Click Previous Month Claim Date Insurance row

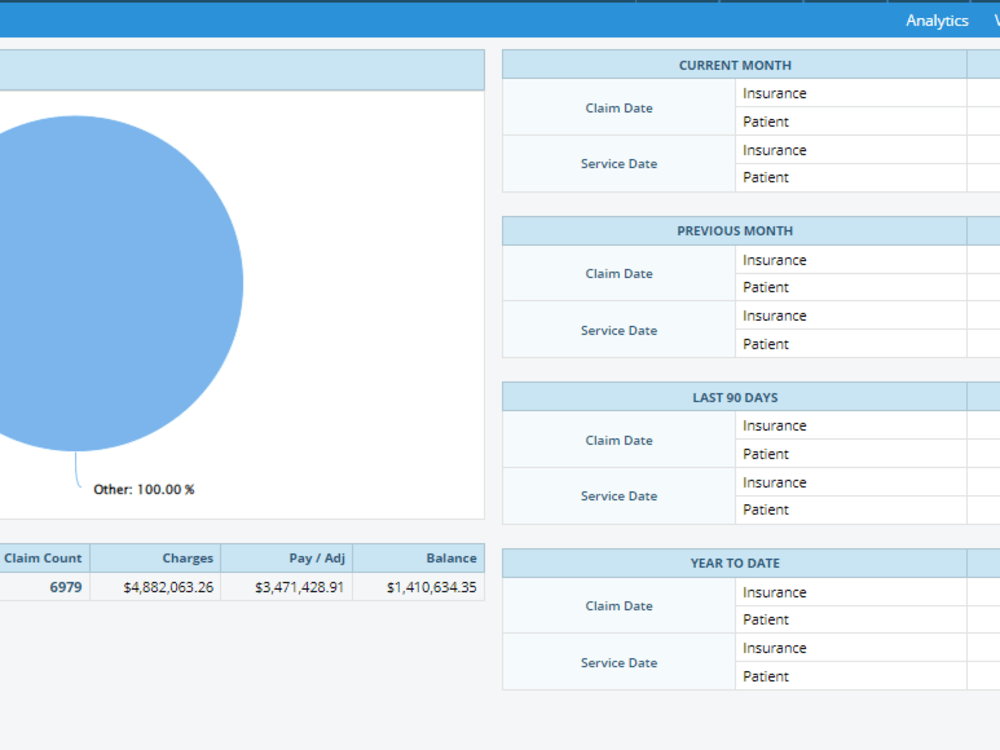click(x=851, y=260)
